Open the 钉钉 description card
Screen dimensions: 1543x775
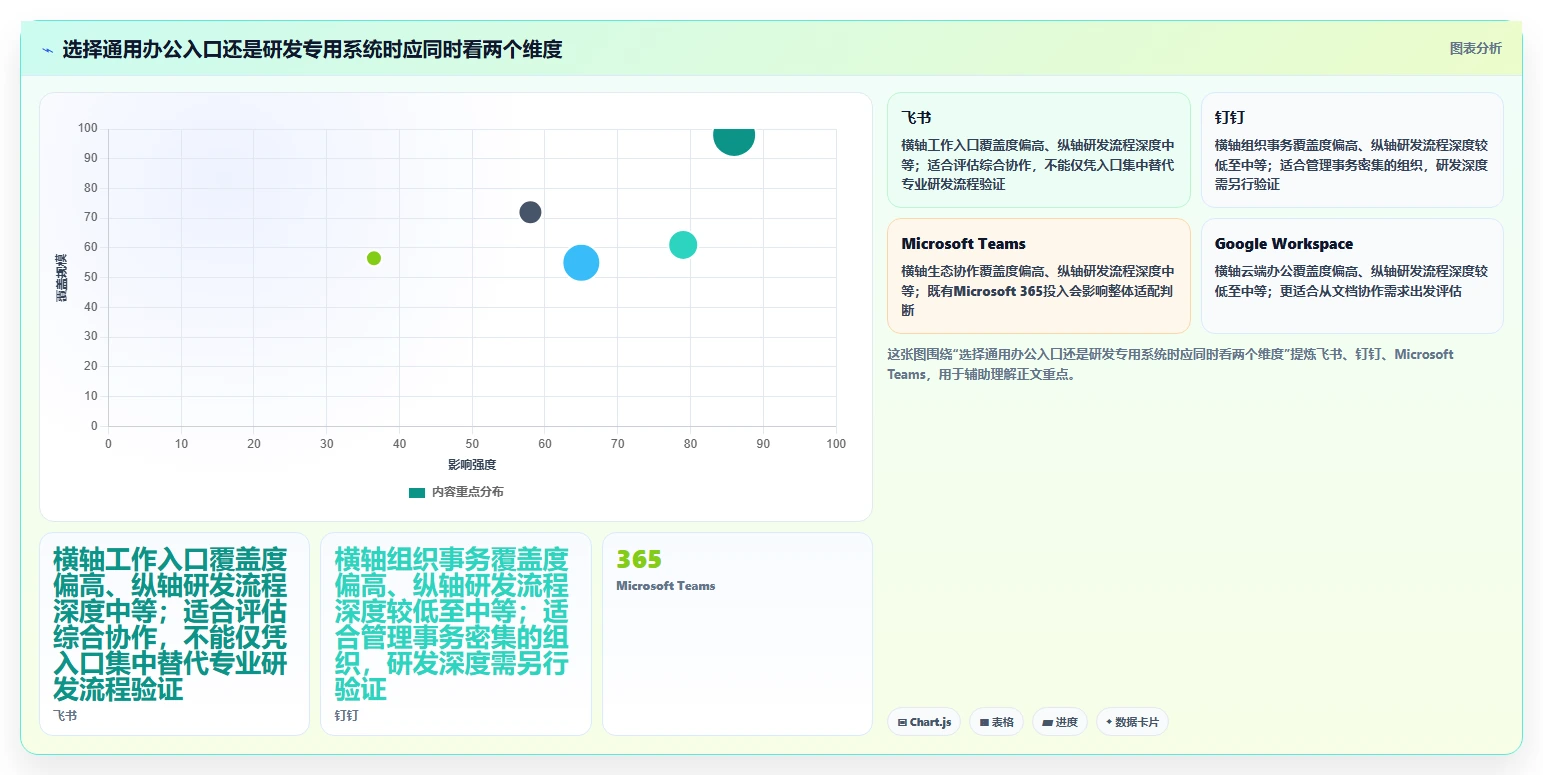coord(1352,150)
